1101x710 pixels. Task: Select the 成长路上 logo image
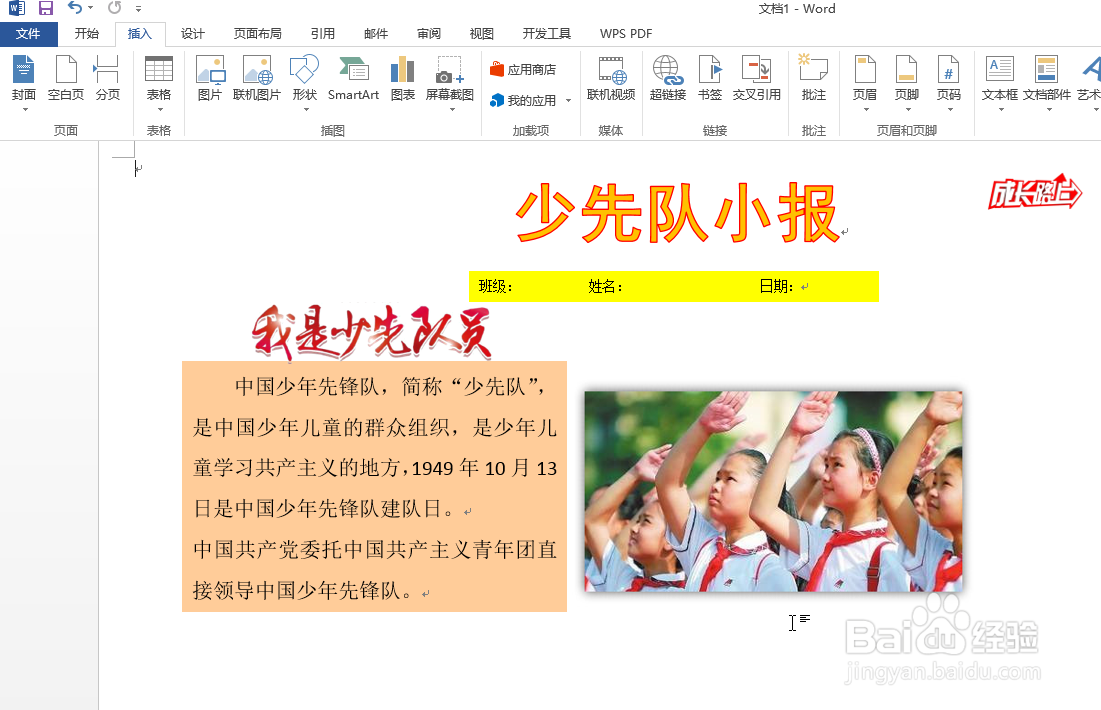[x=1035, y=192]
